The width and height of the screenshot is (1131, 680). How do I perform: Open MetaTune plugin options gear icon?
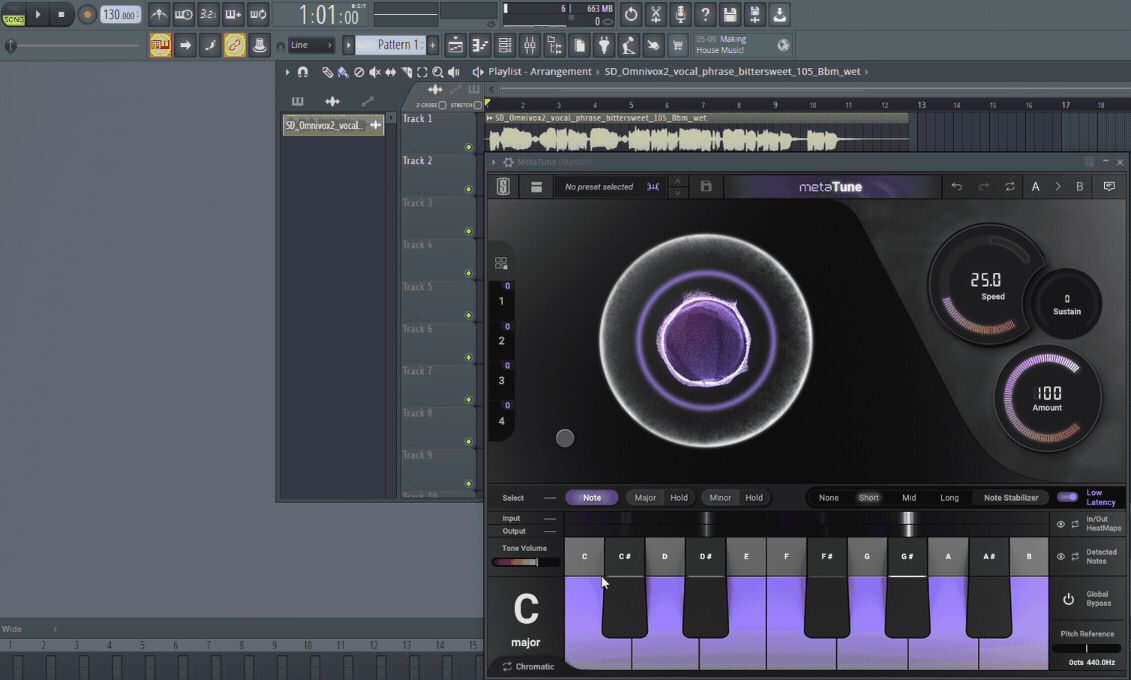[508, 162]
